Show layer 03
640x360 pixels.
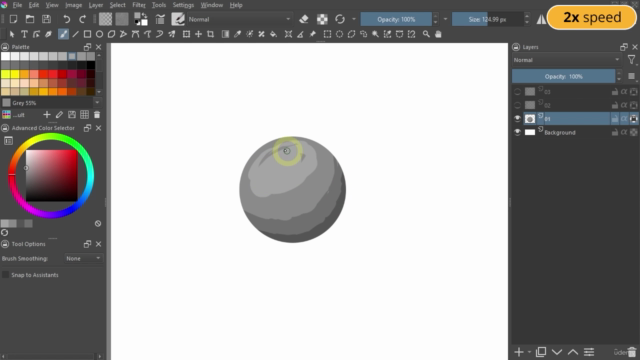[x=518, y=92]
